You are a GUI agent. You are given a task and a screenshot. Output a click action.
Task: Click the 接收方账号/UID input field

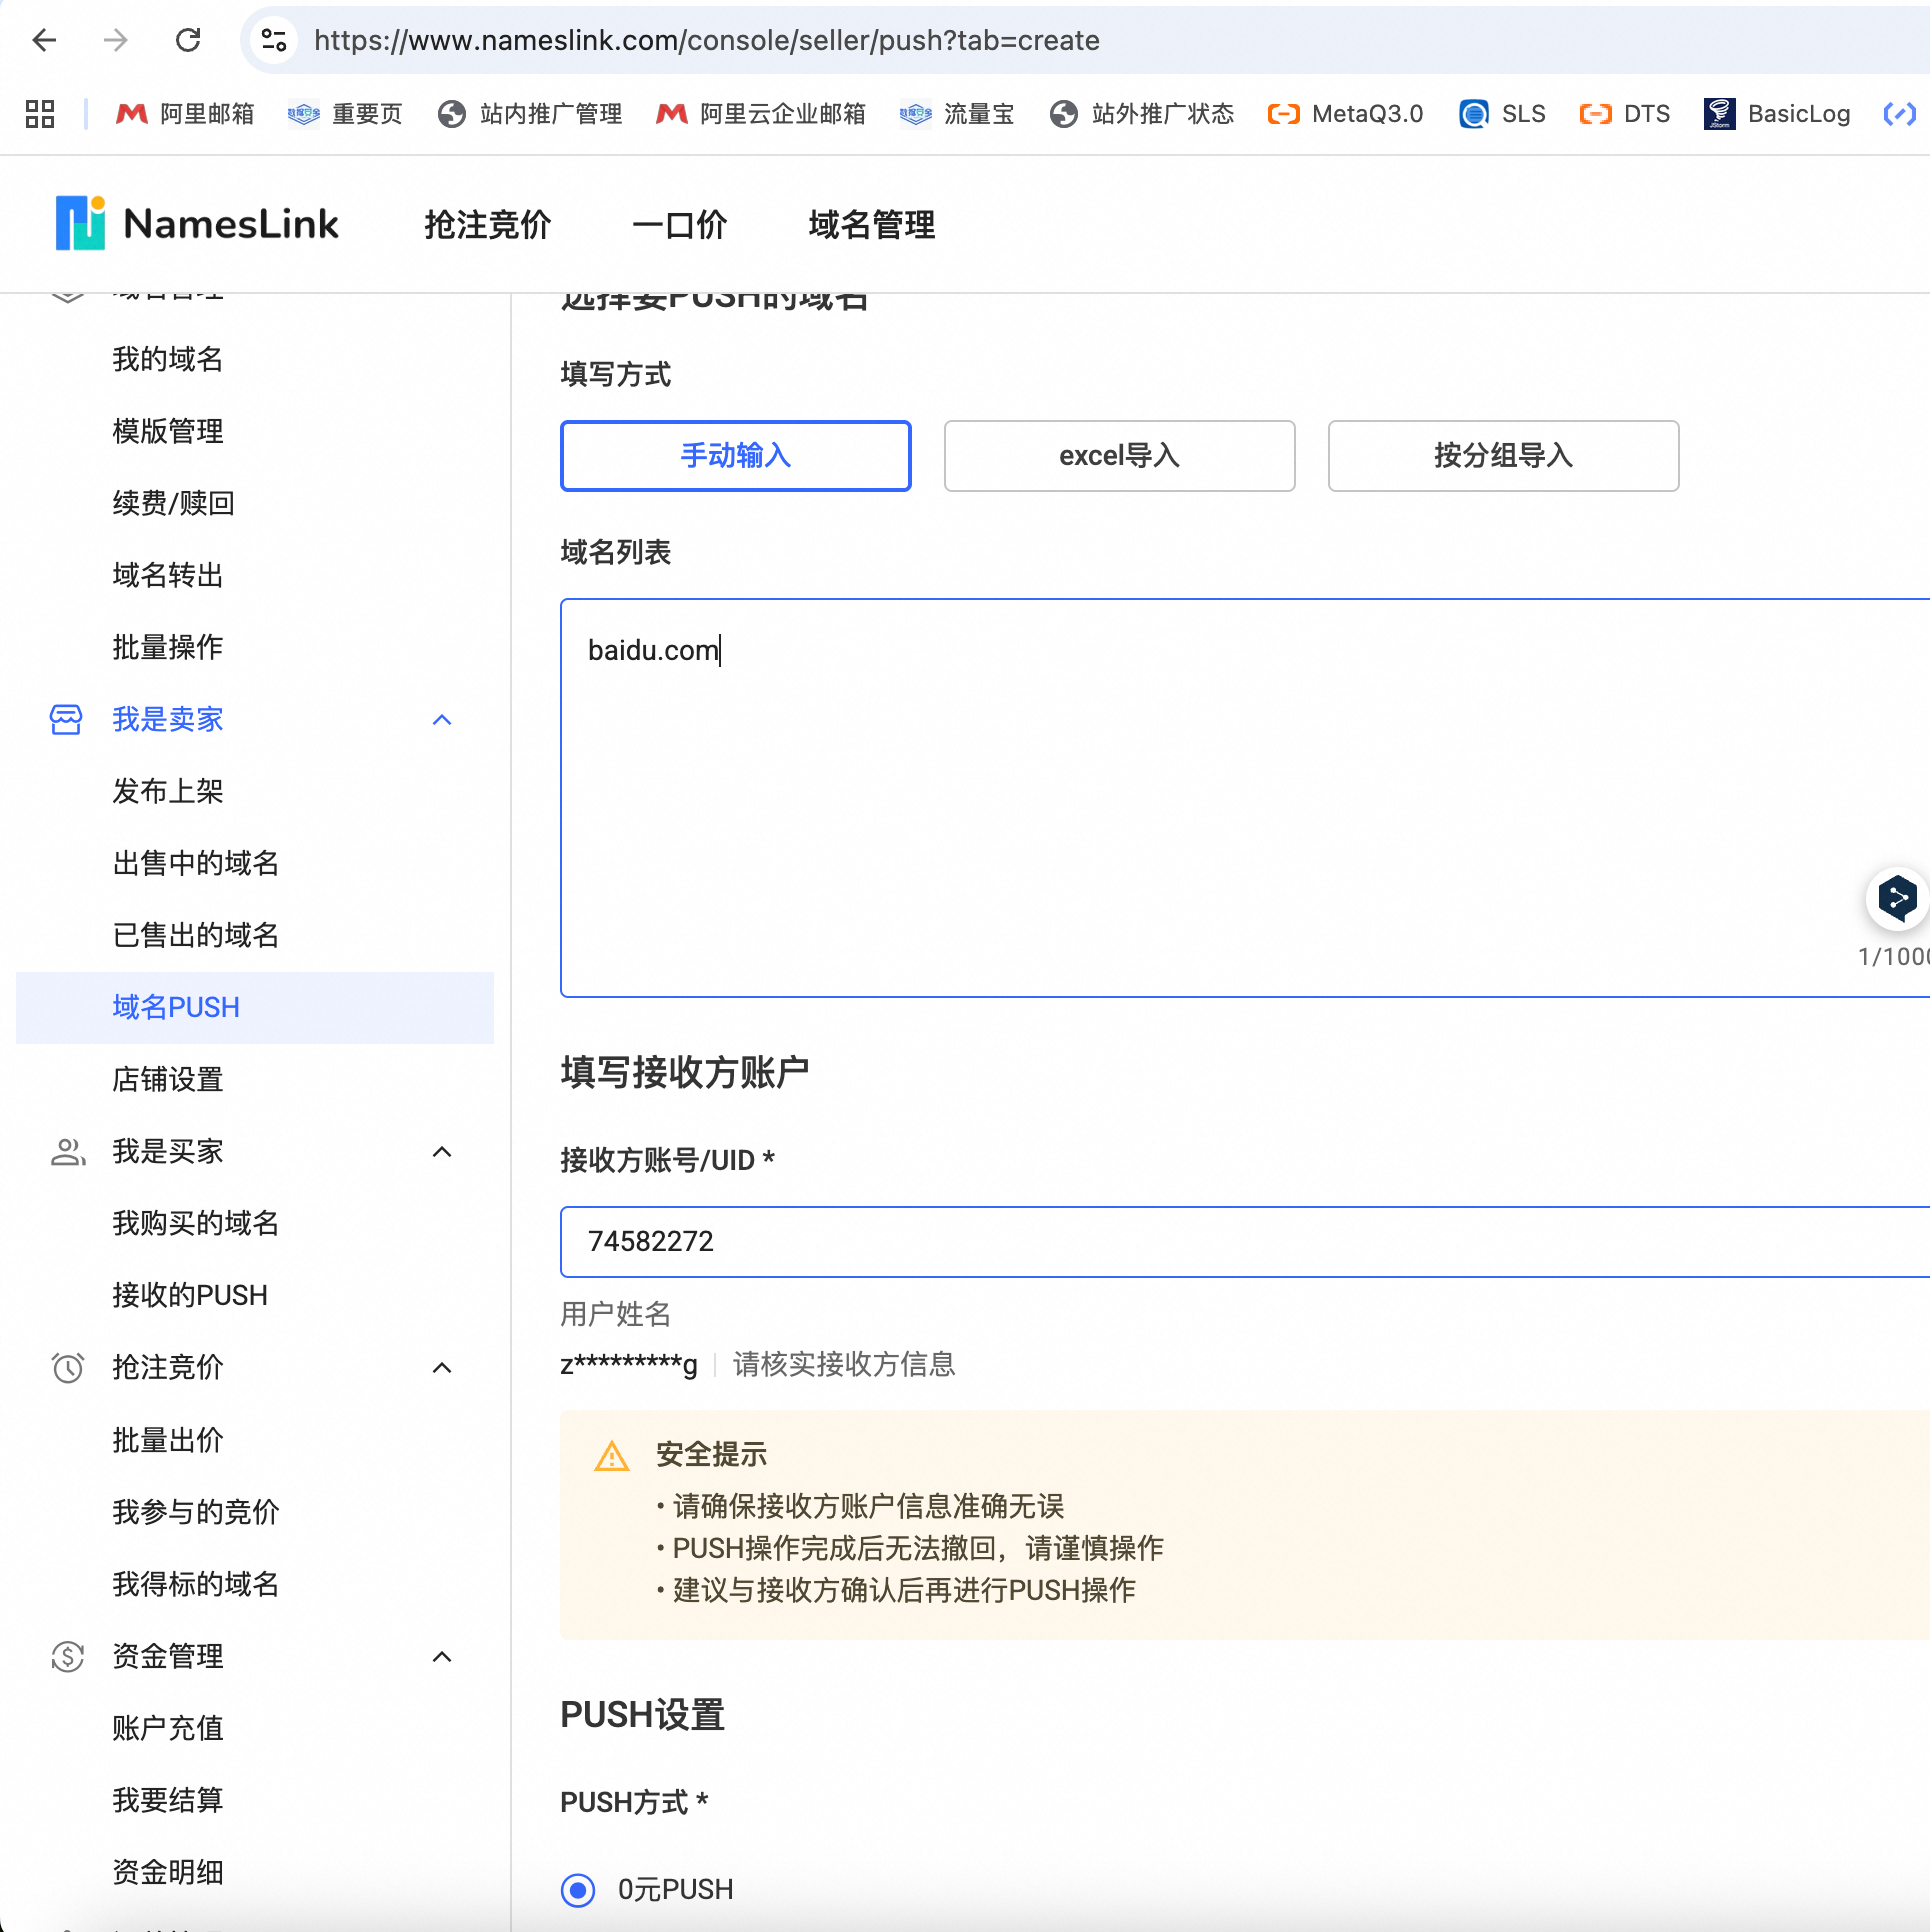pos(1245,1241)
